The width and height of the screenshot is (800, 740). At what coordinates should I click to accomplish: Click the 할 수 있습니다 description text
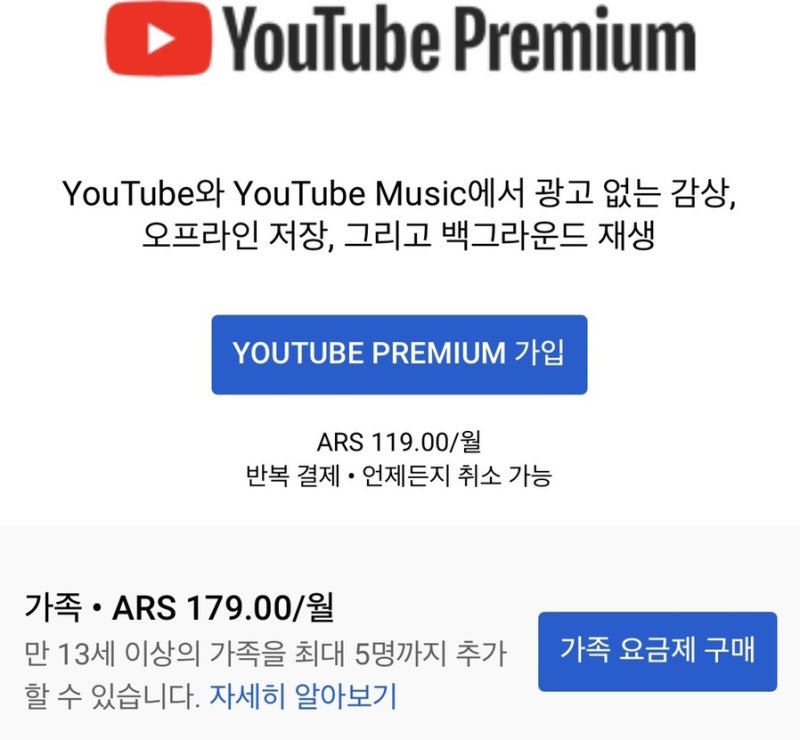coord(112,696)
